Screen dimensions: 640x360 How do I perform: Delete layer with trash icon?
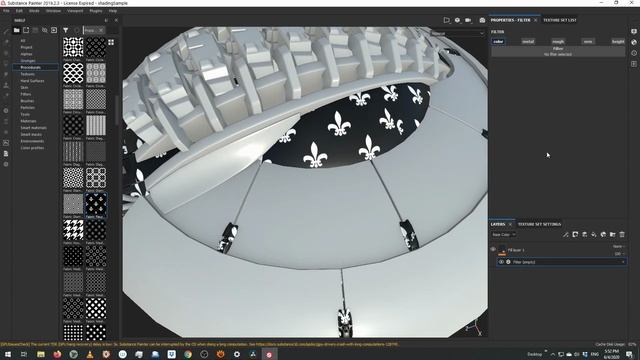[622, 234]
